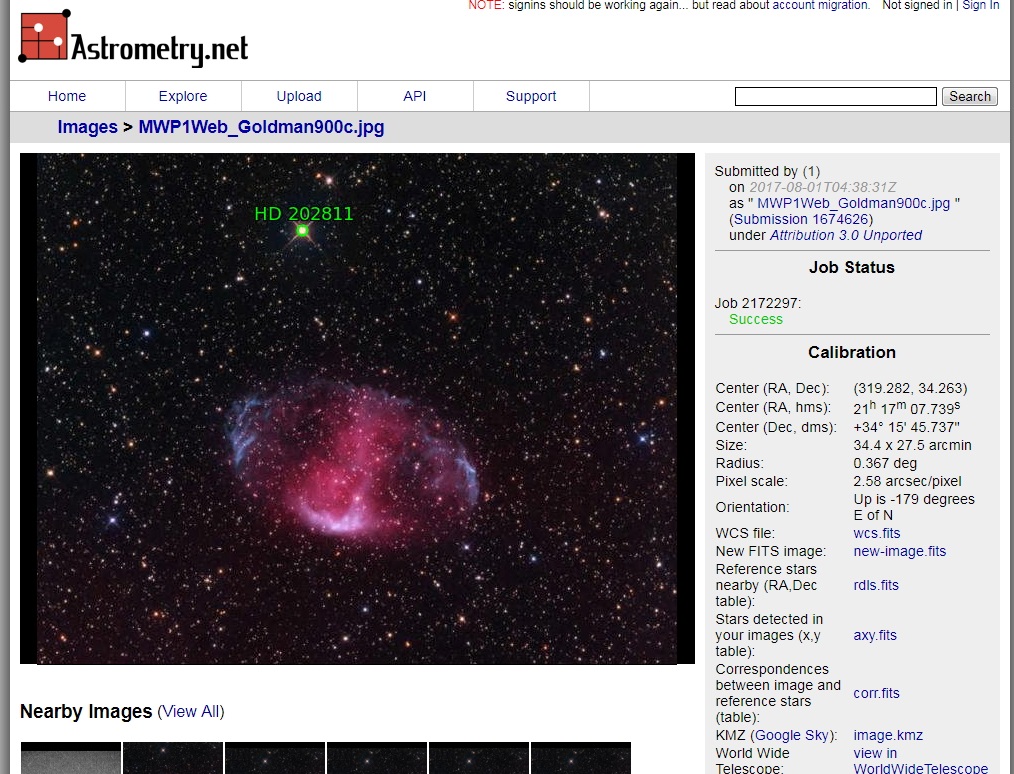Open Attribution 3.0 Unported license link
Viewport: 1014px width, 774px height.
pyautogui.click(x=846, y=235)
